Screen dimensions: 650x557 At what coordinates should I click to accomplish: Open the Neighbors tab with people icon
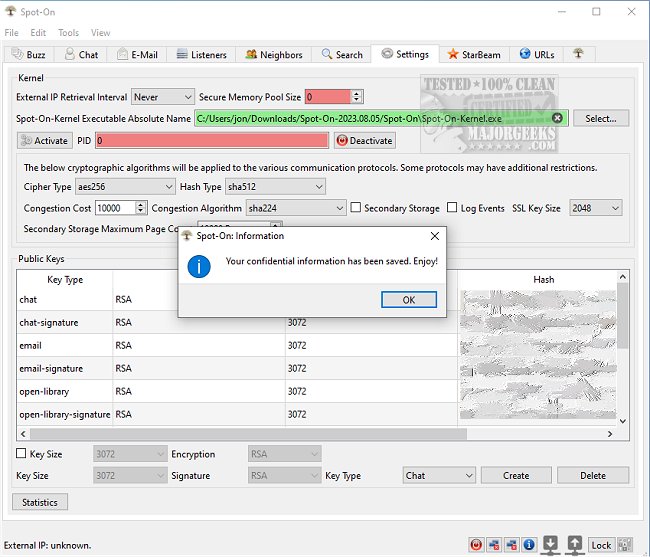pos(251,54)
